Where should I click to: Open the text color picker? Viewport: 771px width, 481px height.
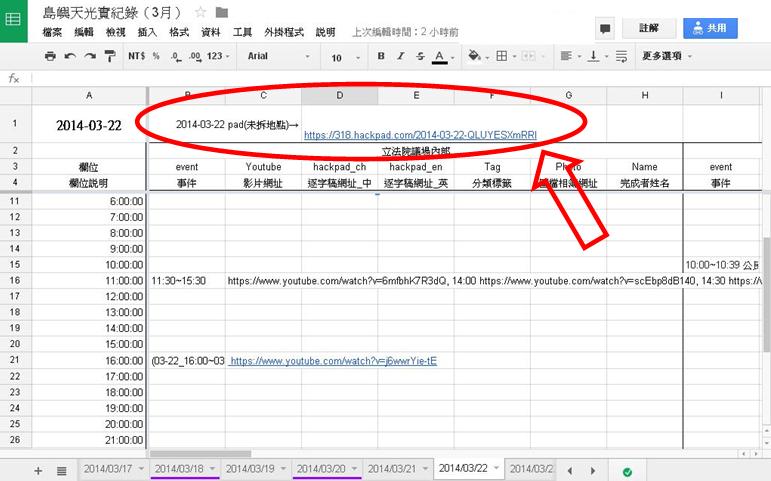[x=441, y=57]
